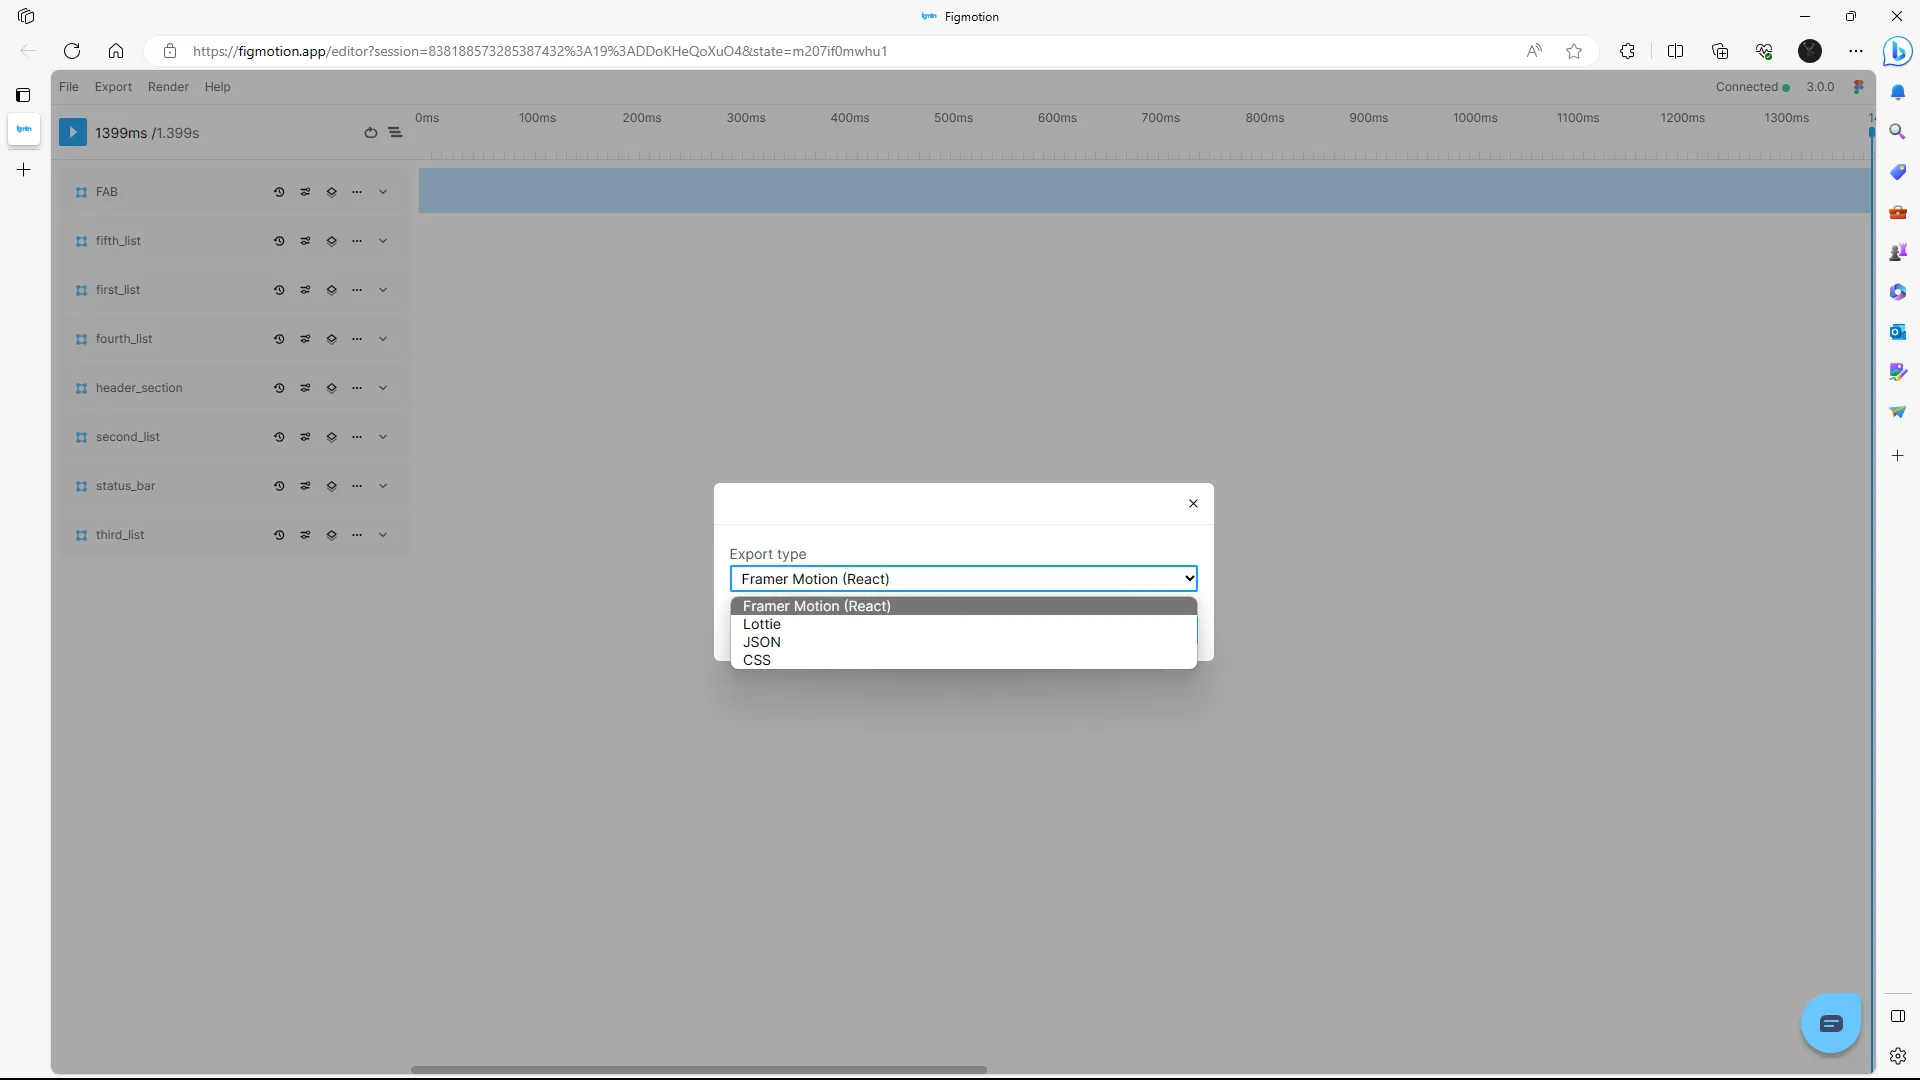The height and width of the screenshot is (1080, 1920).
Task: Open the Export menu
Action: [113, 87]
